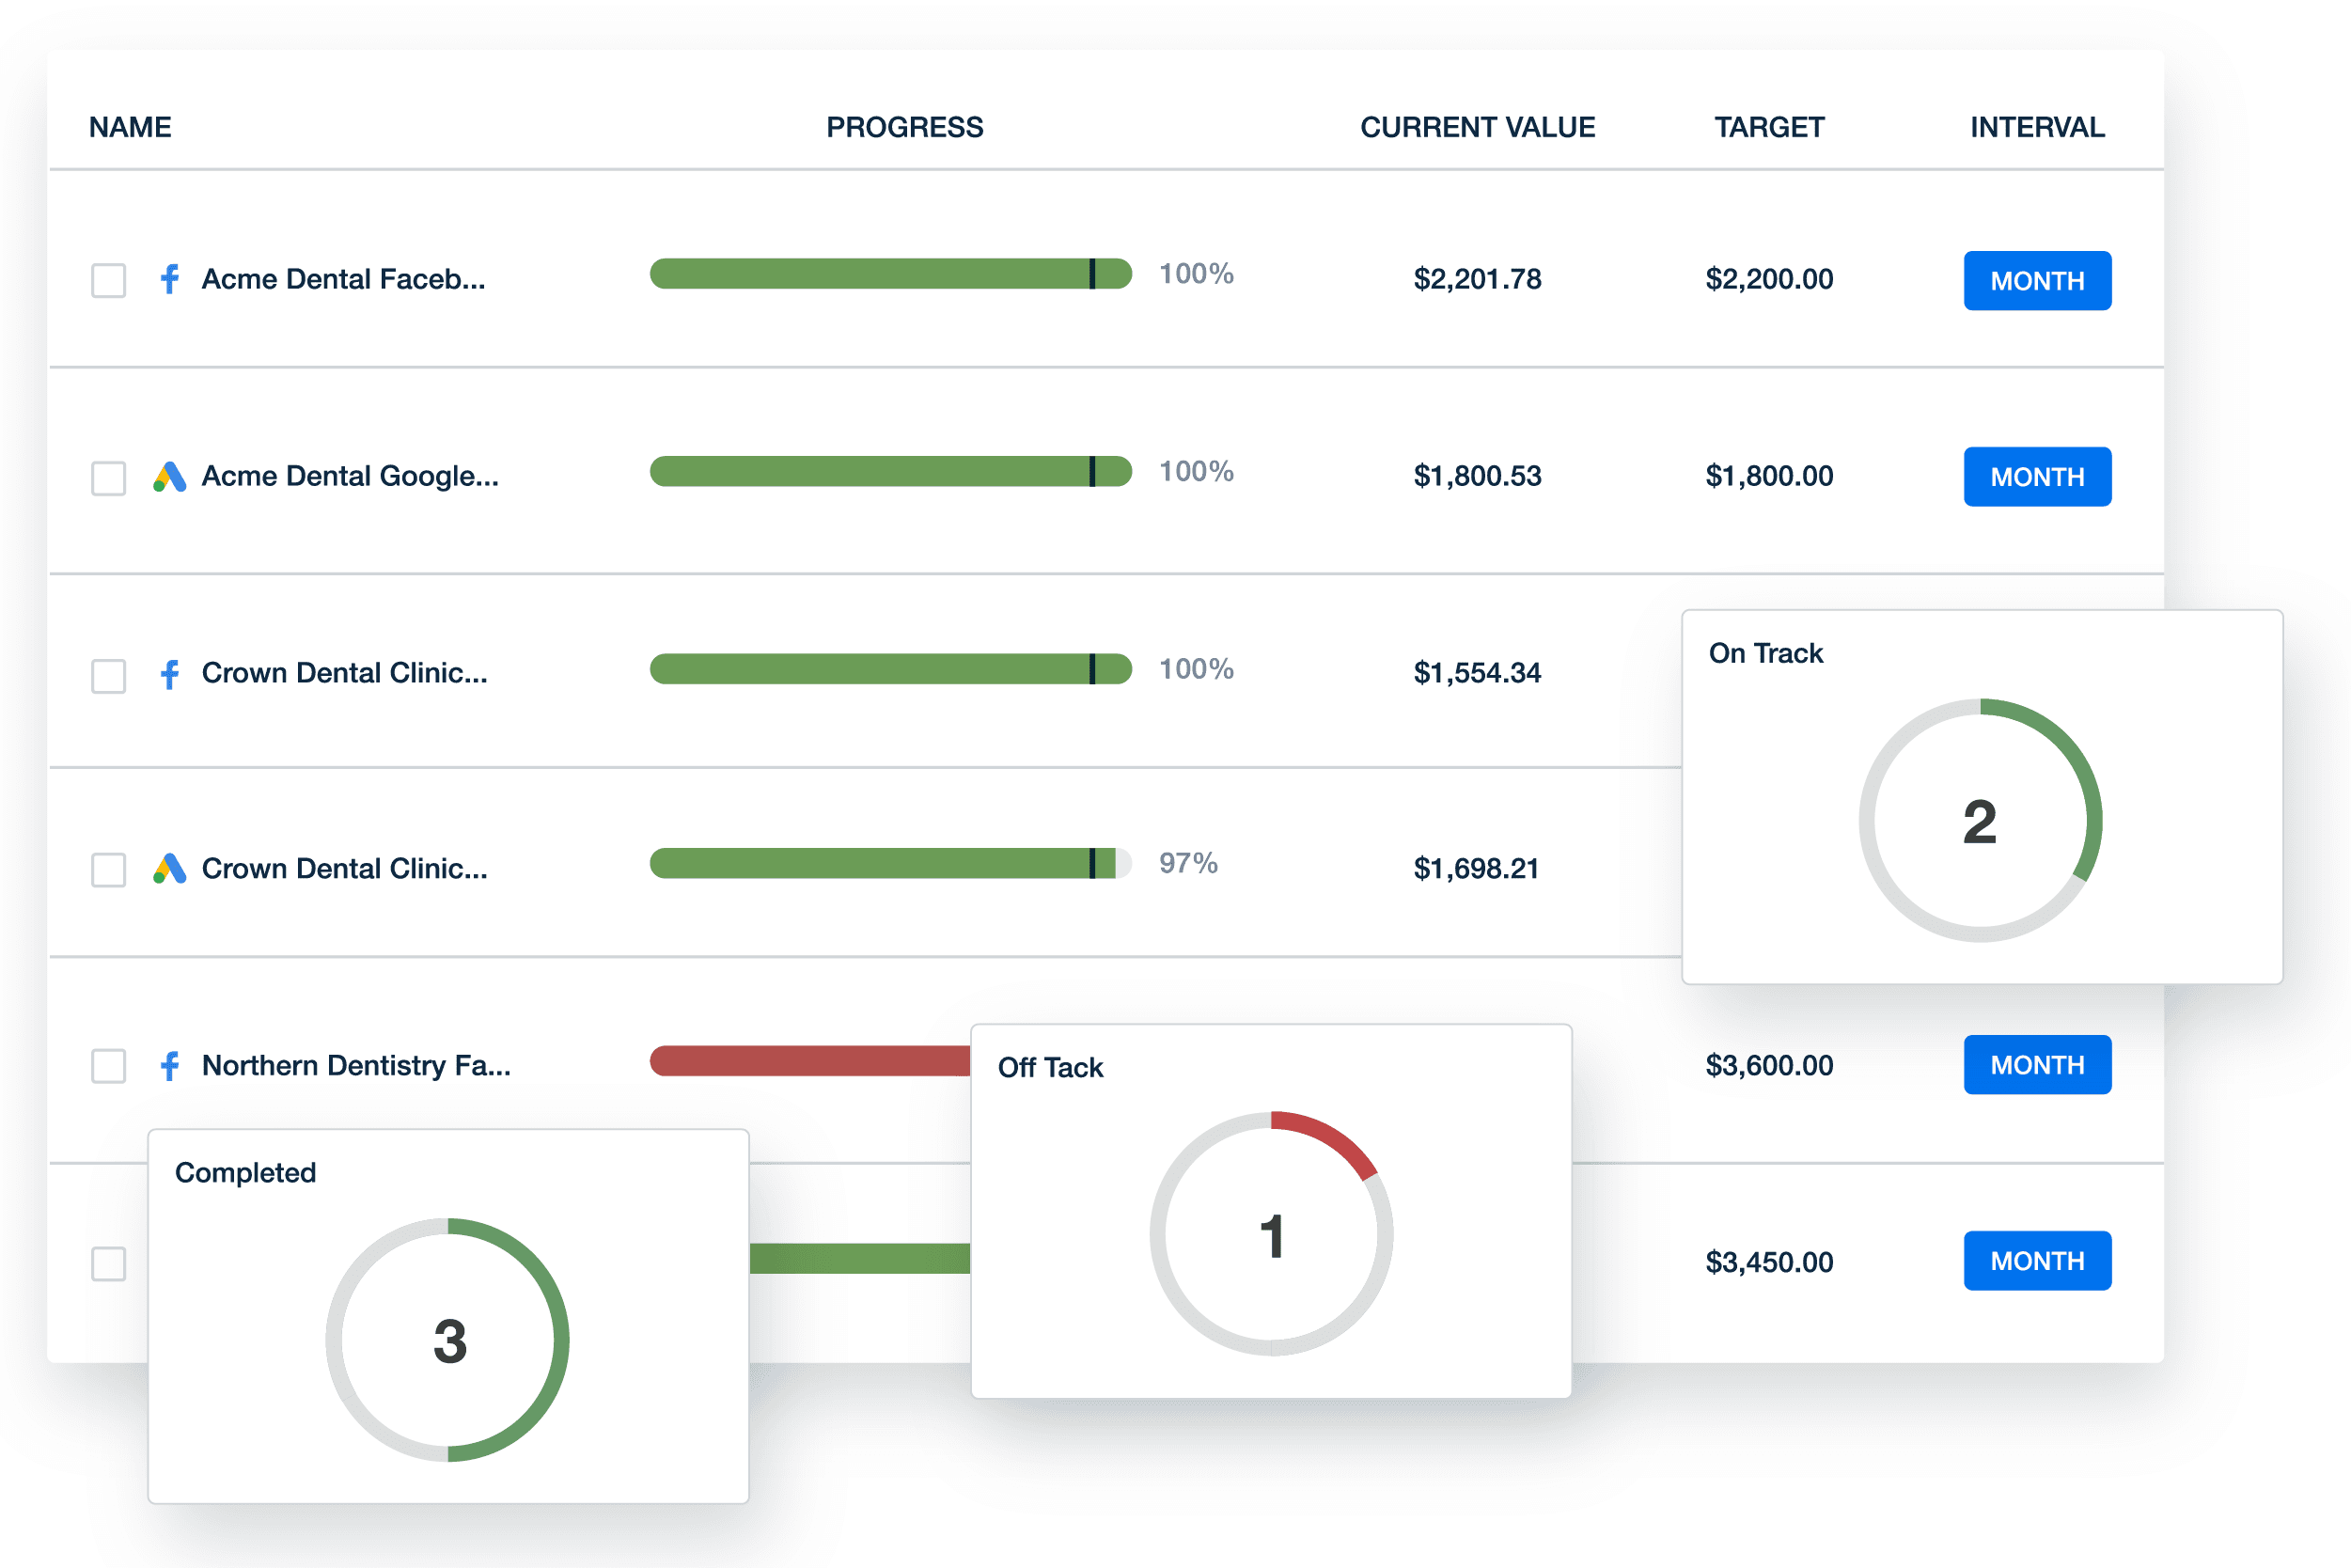Click the On Track donut chart
Screen dimensions: 2351x1568
click(1979, 821)
